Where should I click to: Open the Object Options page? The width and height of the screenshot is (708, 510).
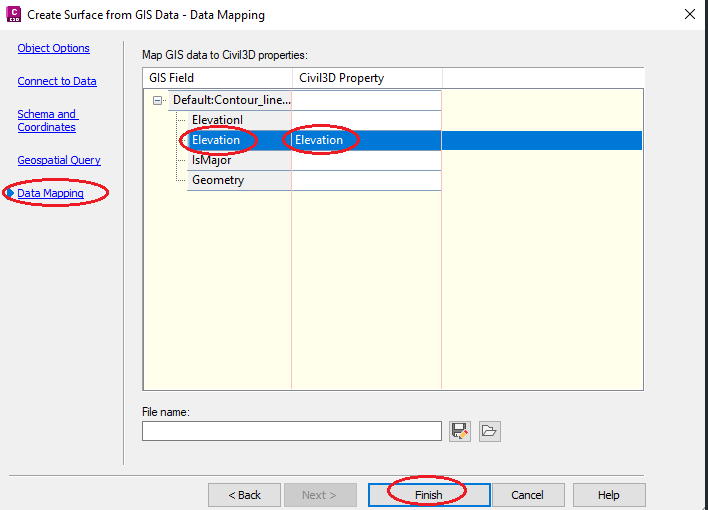tap(53, 48)
